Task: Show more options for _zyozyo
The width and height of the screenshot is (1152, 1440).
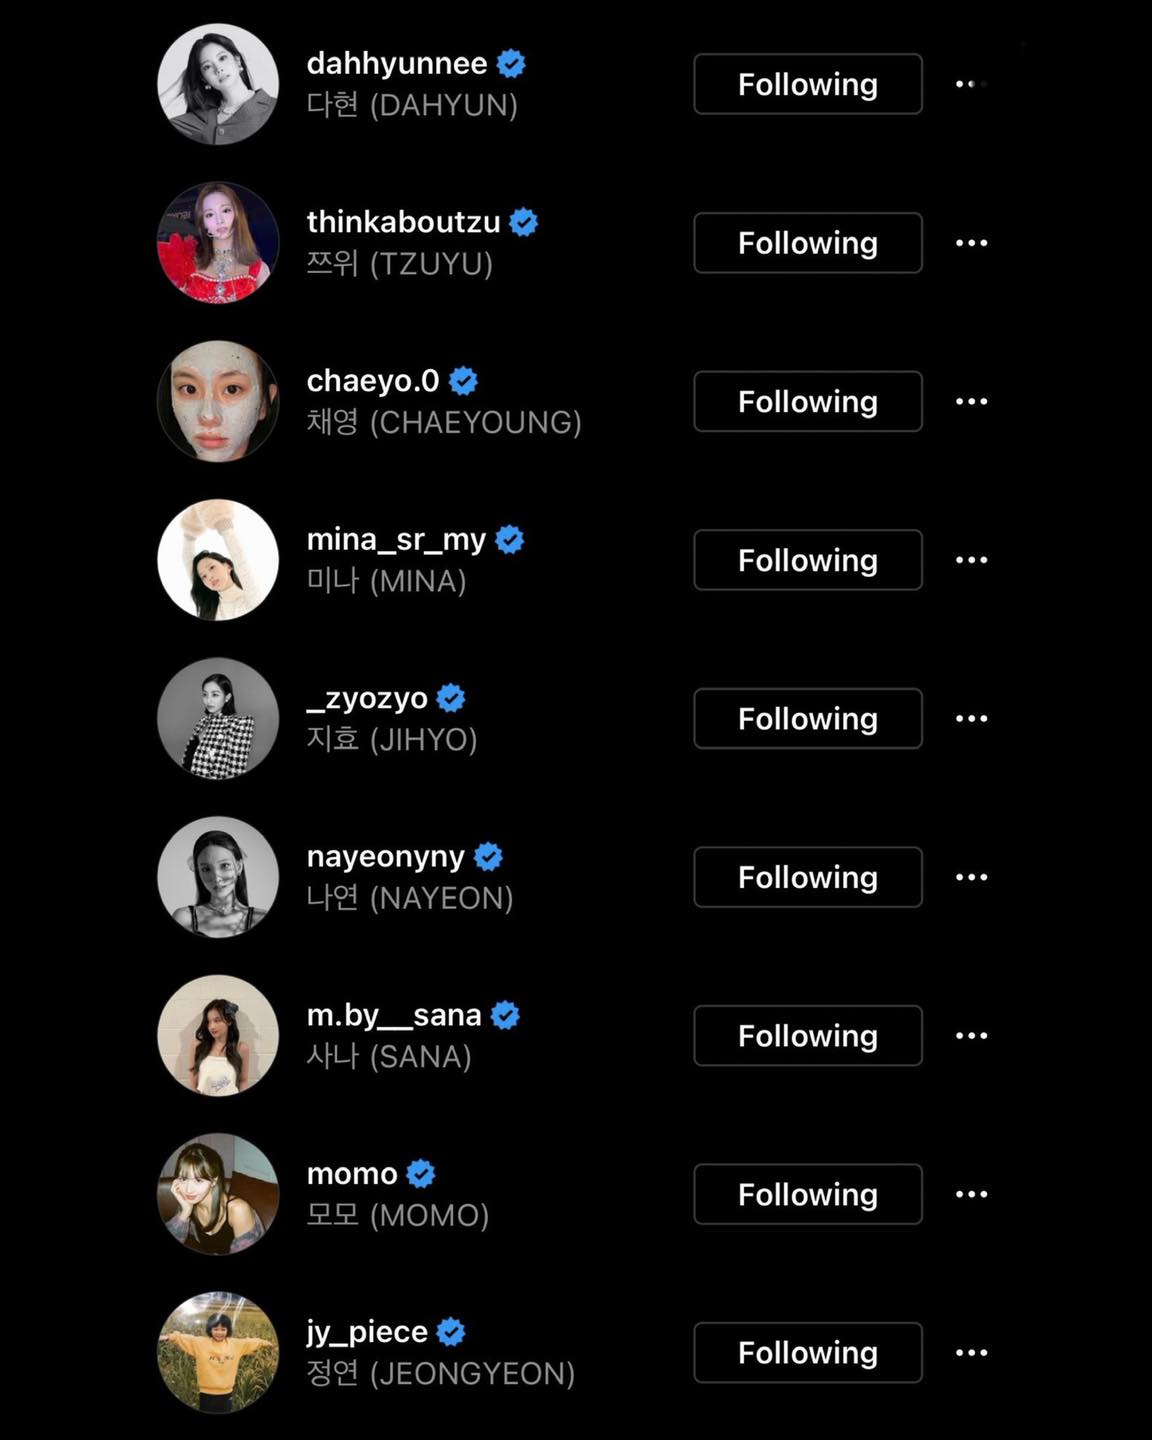Action: click(971, 718)
